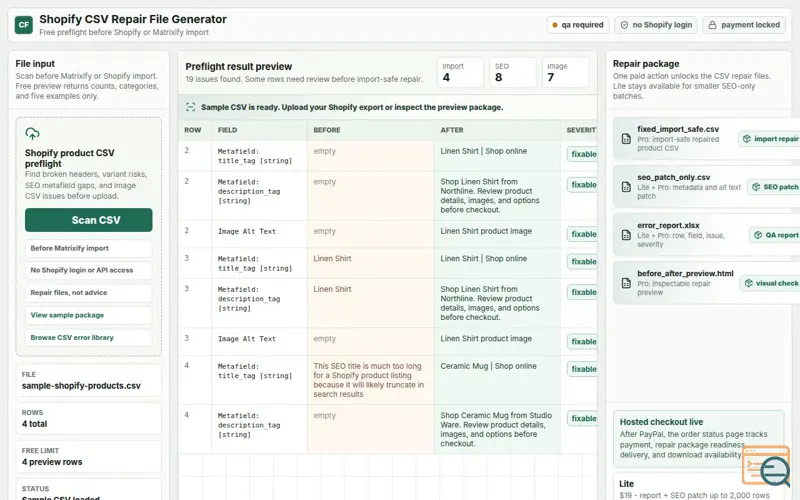
Task: Click the upload cloud icon
Action: (32, 134)
